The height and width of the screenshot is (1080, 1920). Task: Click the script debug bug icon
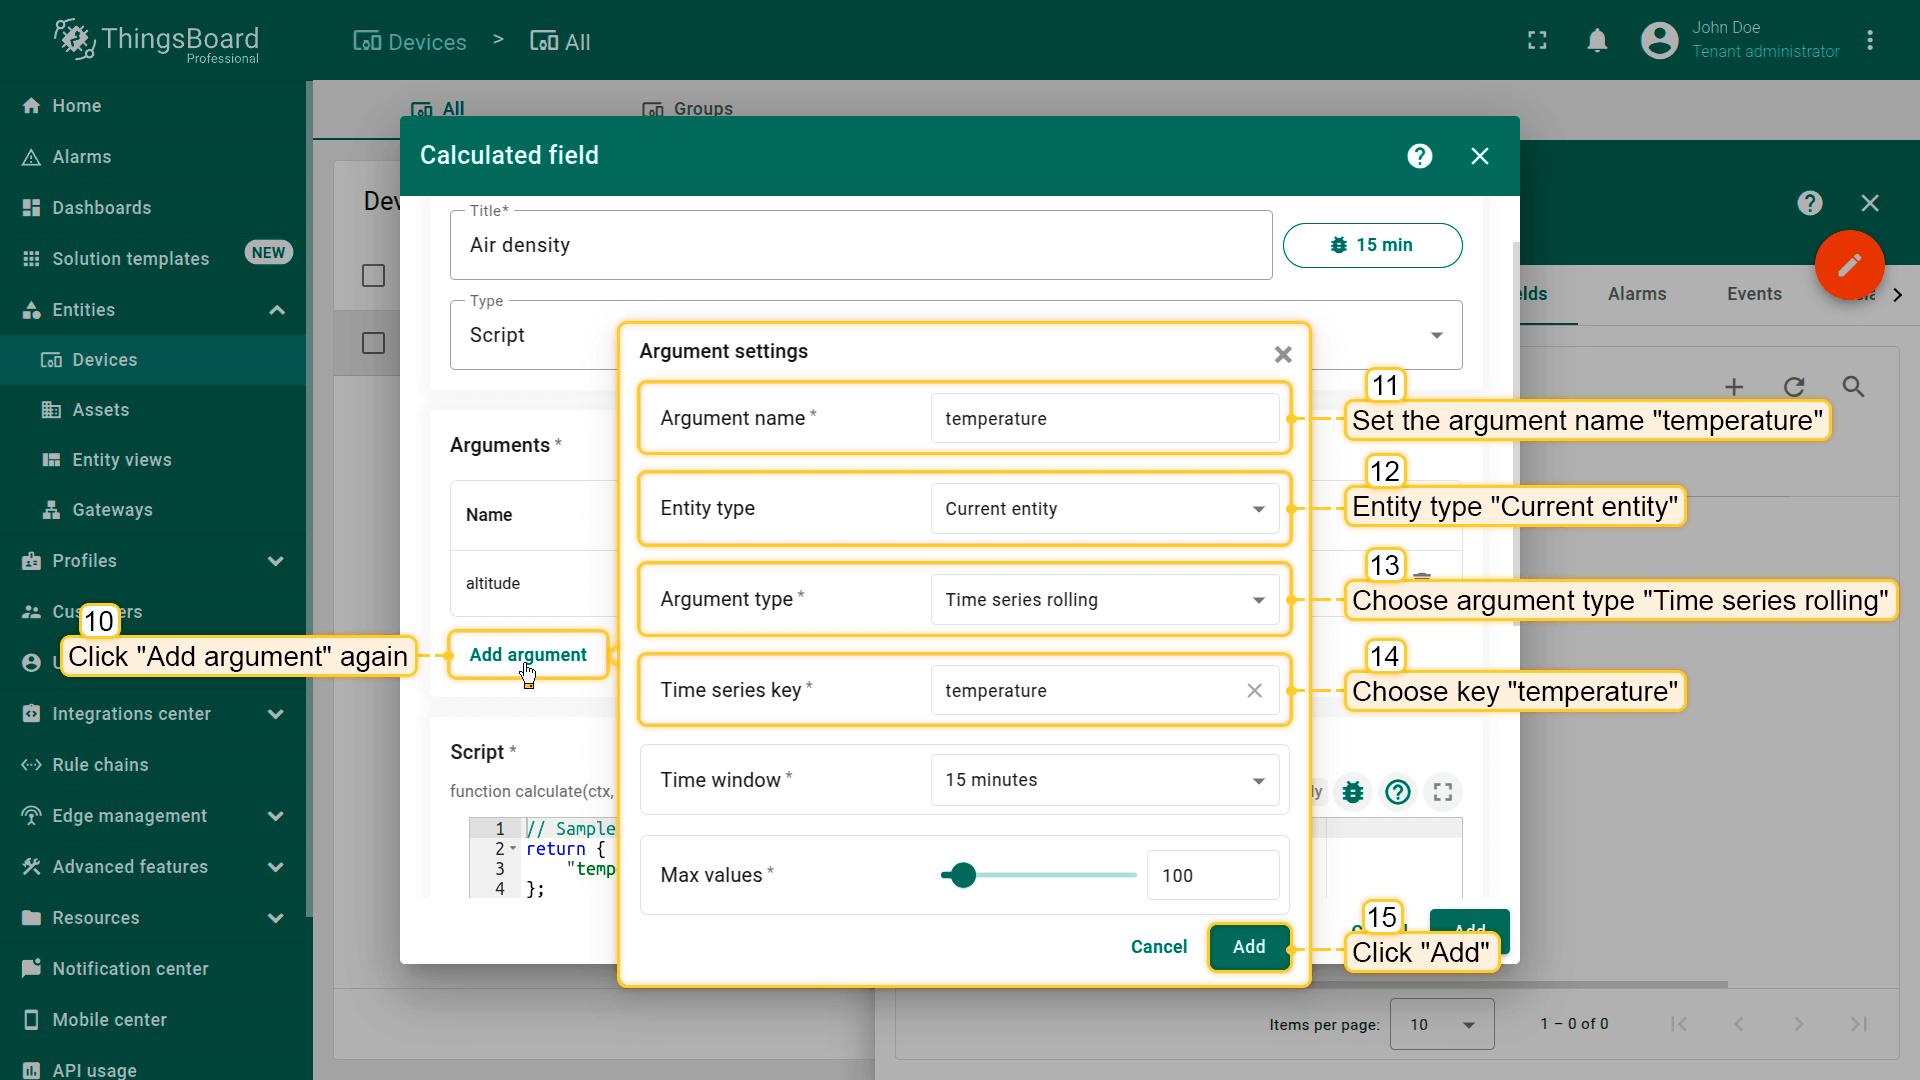[x=1353, y=792]
